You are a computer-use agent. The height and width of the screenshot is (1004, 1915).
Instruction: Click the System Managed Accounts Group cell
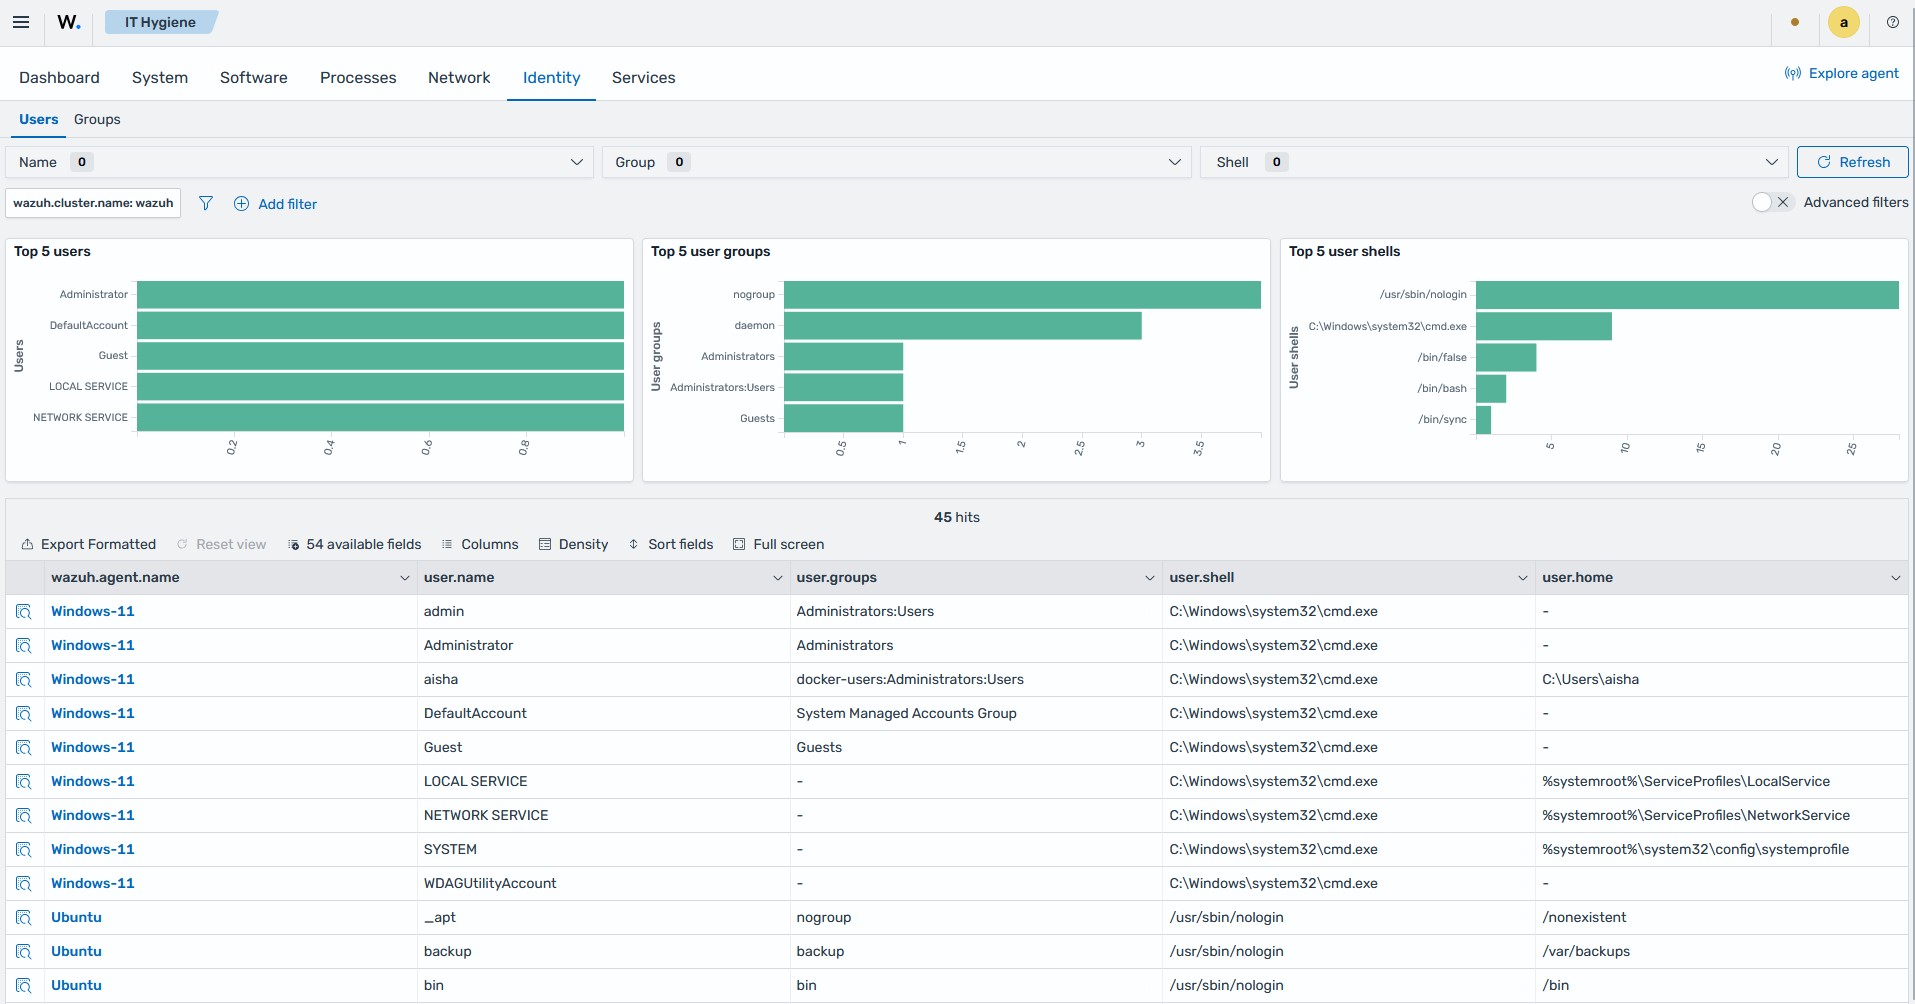(906, 713)
